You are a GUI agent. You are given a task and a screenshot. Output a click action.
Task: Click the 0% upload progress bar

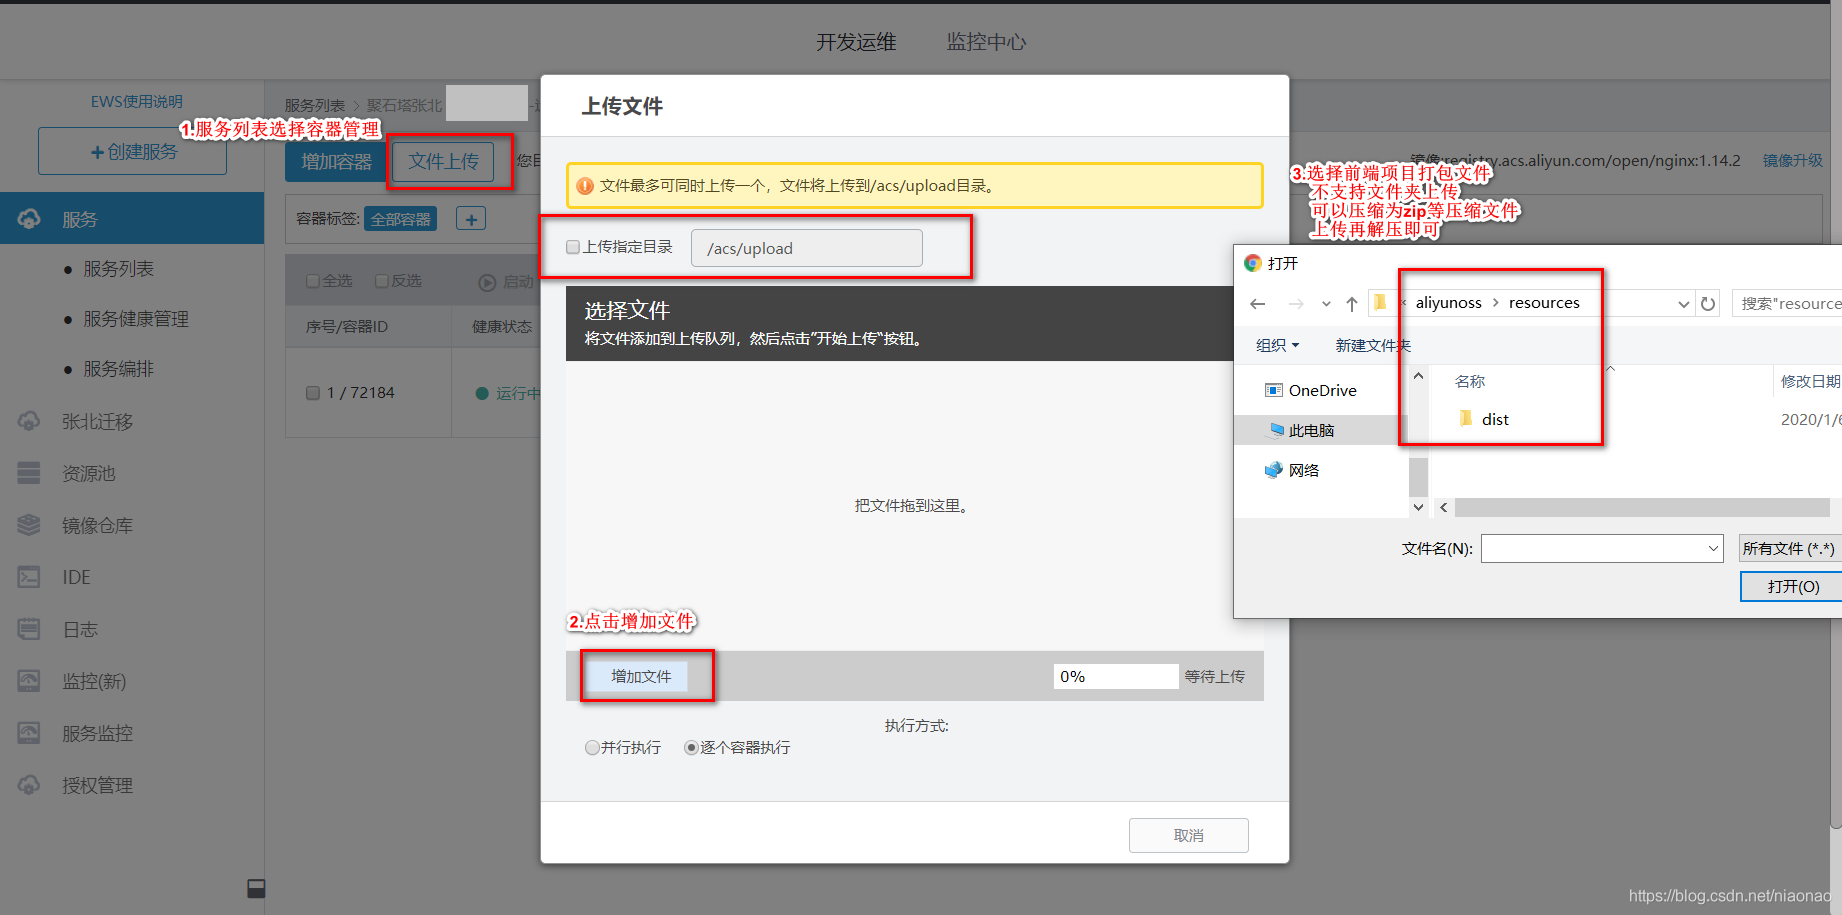coord(1115,676)
